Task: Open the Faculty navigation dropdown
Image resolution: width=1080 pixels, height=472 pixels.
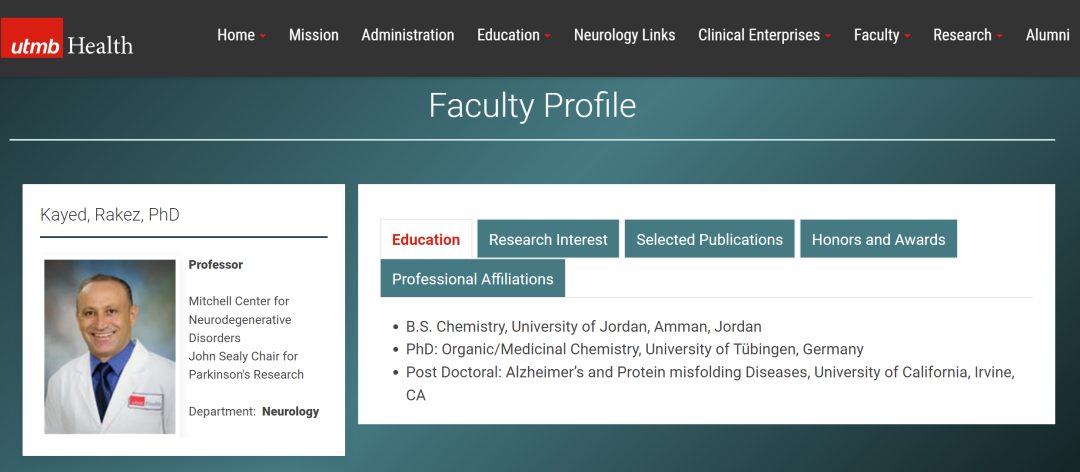Action: coord(882,35)
